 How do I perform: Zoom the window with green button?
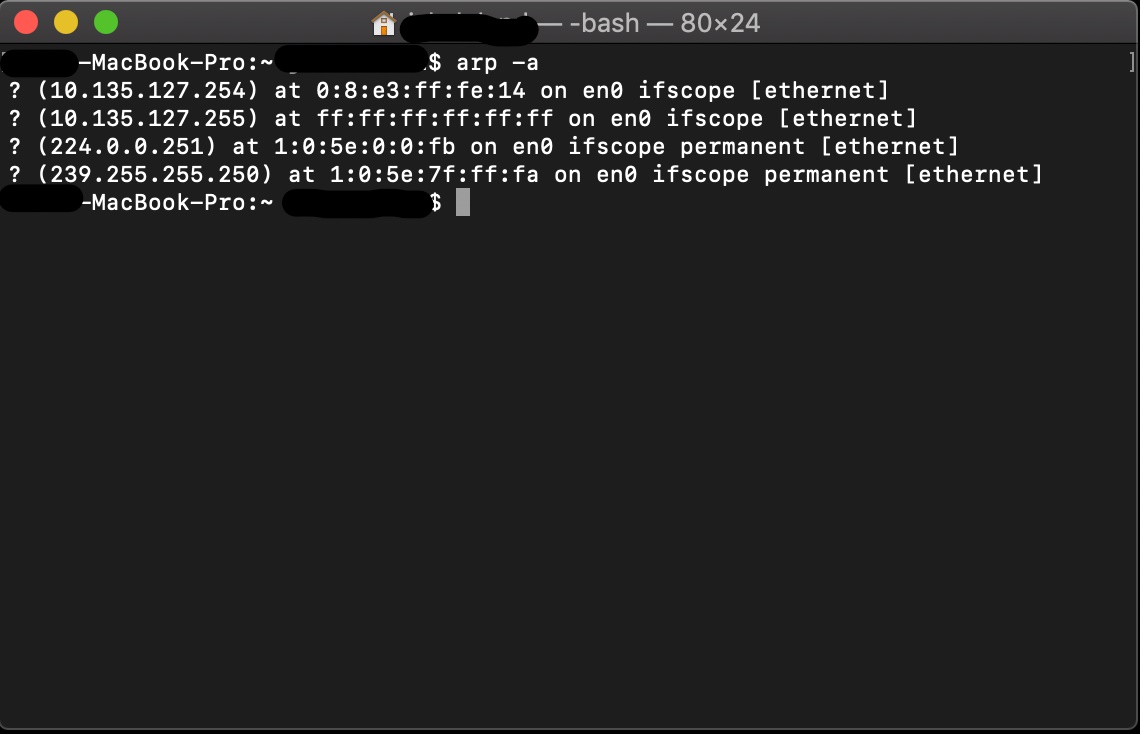coord(105,22)
